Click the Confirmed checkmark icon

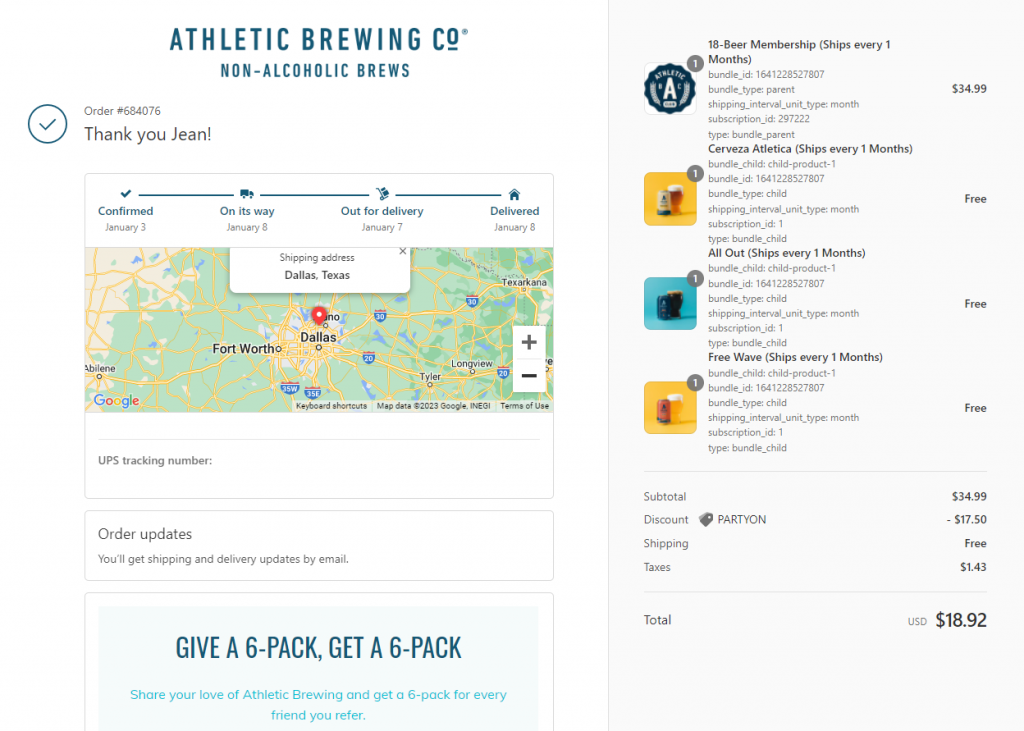125,195
